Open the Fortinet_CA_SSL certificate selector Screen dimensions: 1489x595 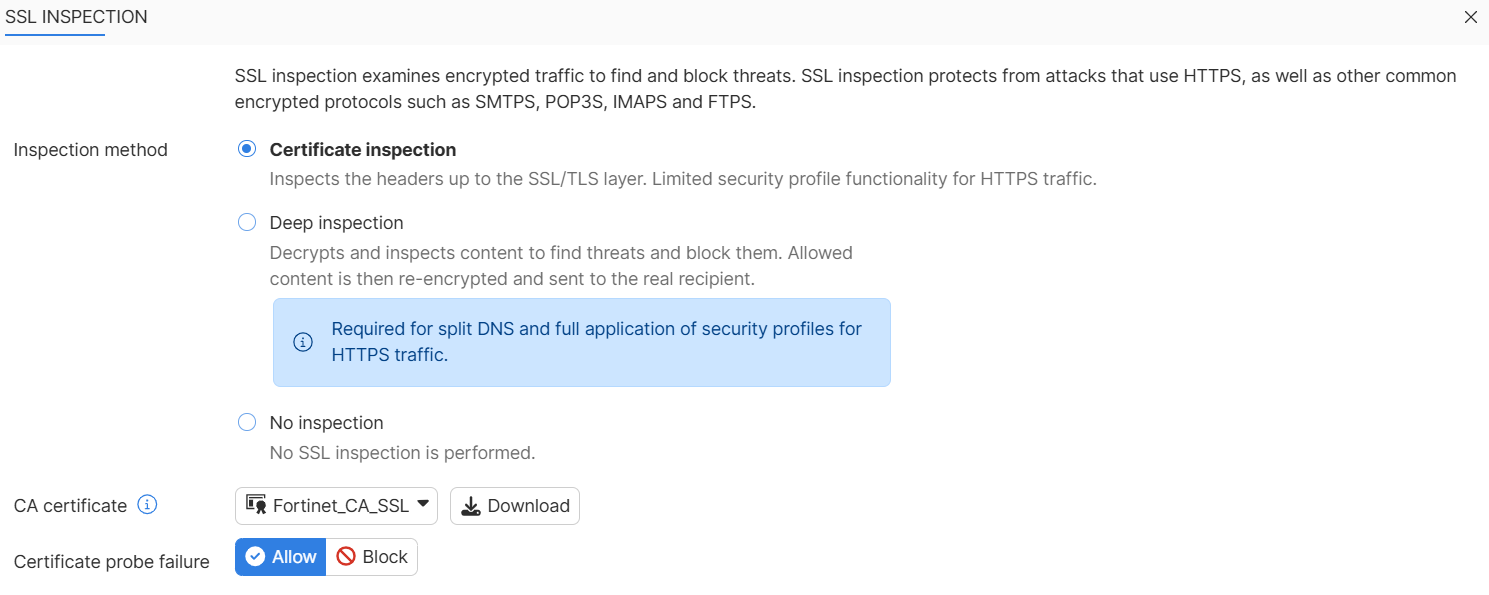tap(336, 505)
